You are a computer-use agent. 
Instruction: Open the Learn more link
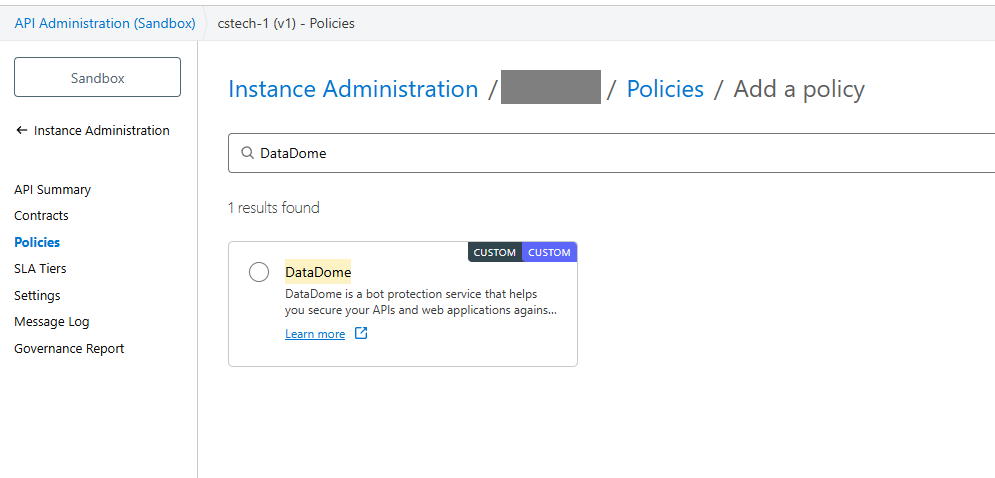point(315,334)
